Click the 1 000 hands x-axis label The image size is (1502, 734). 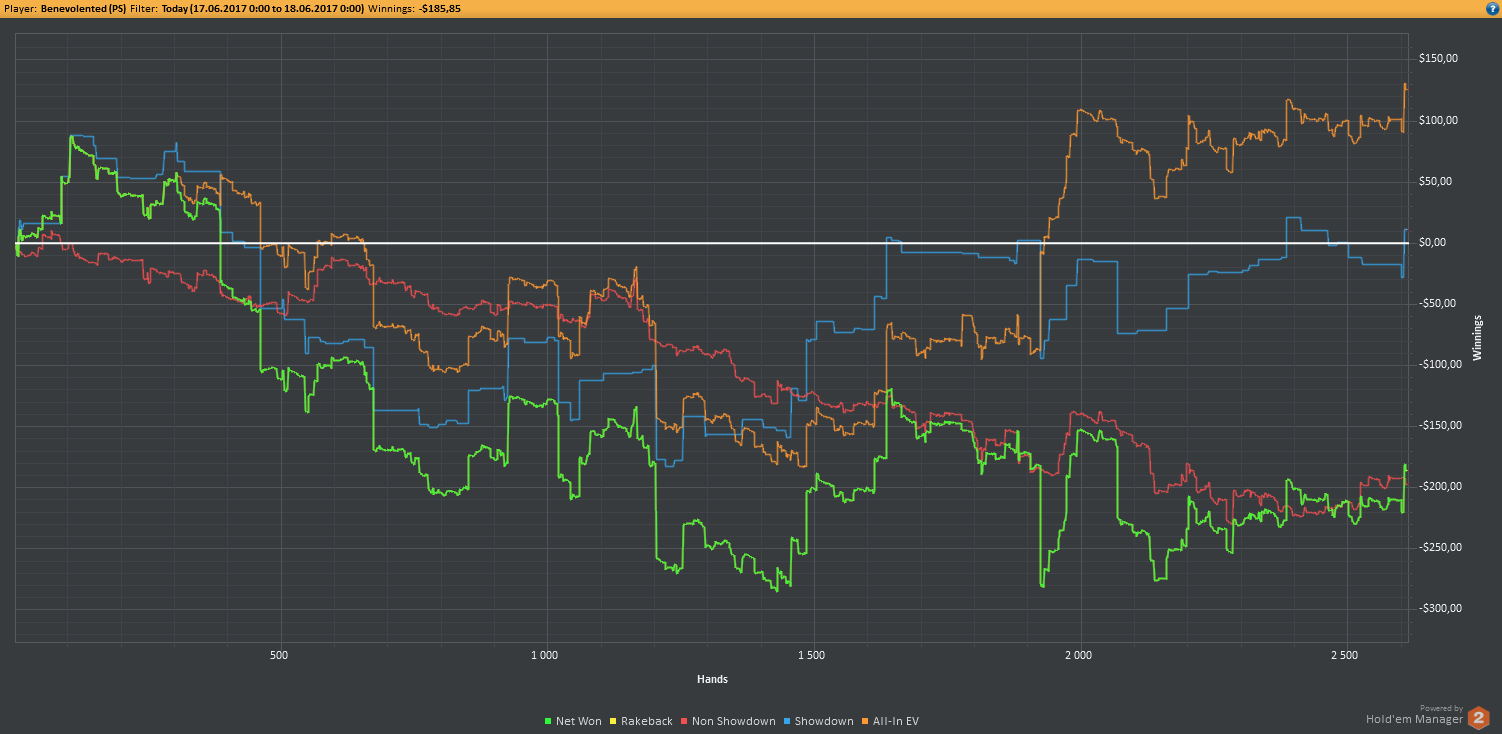point(545,655)
